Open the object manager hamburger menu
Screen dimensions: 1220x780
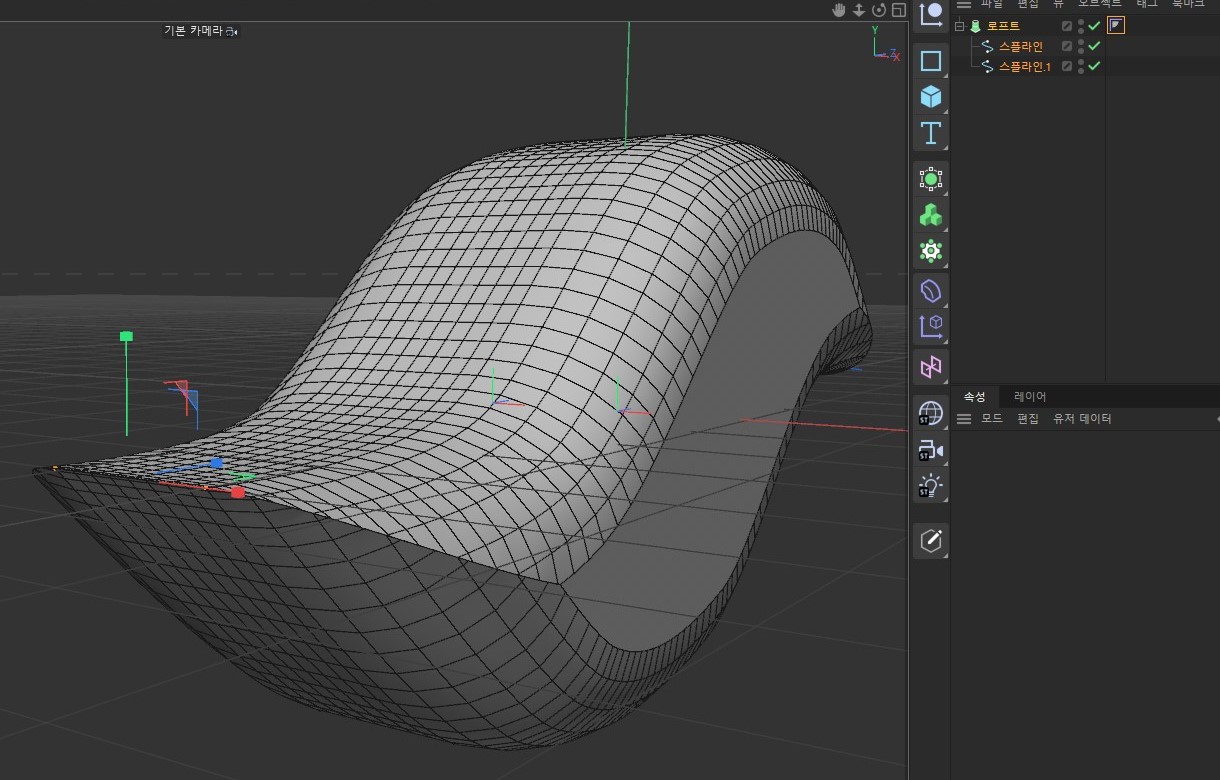pos(964,4)
